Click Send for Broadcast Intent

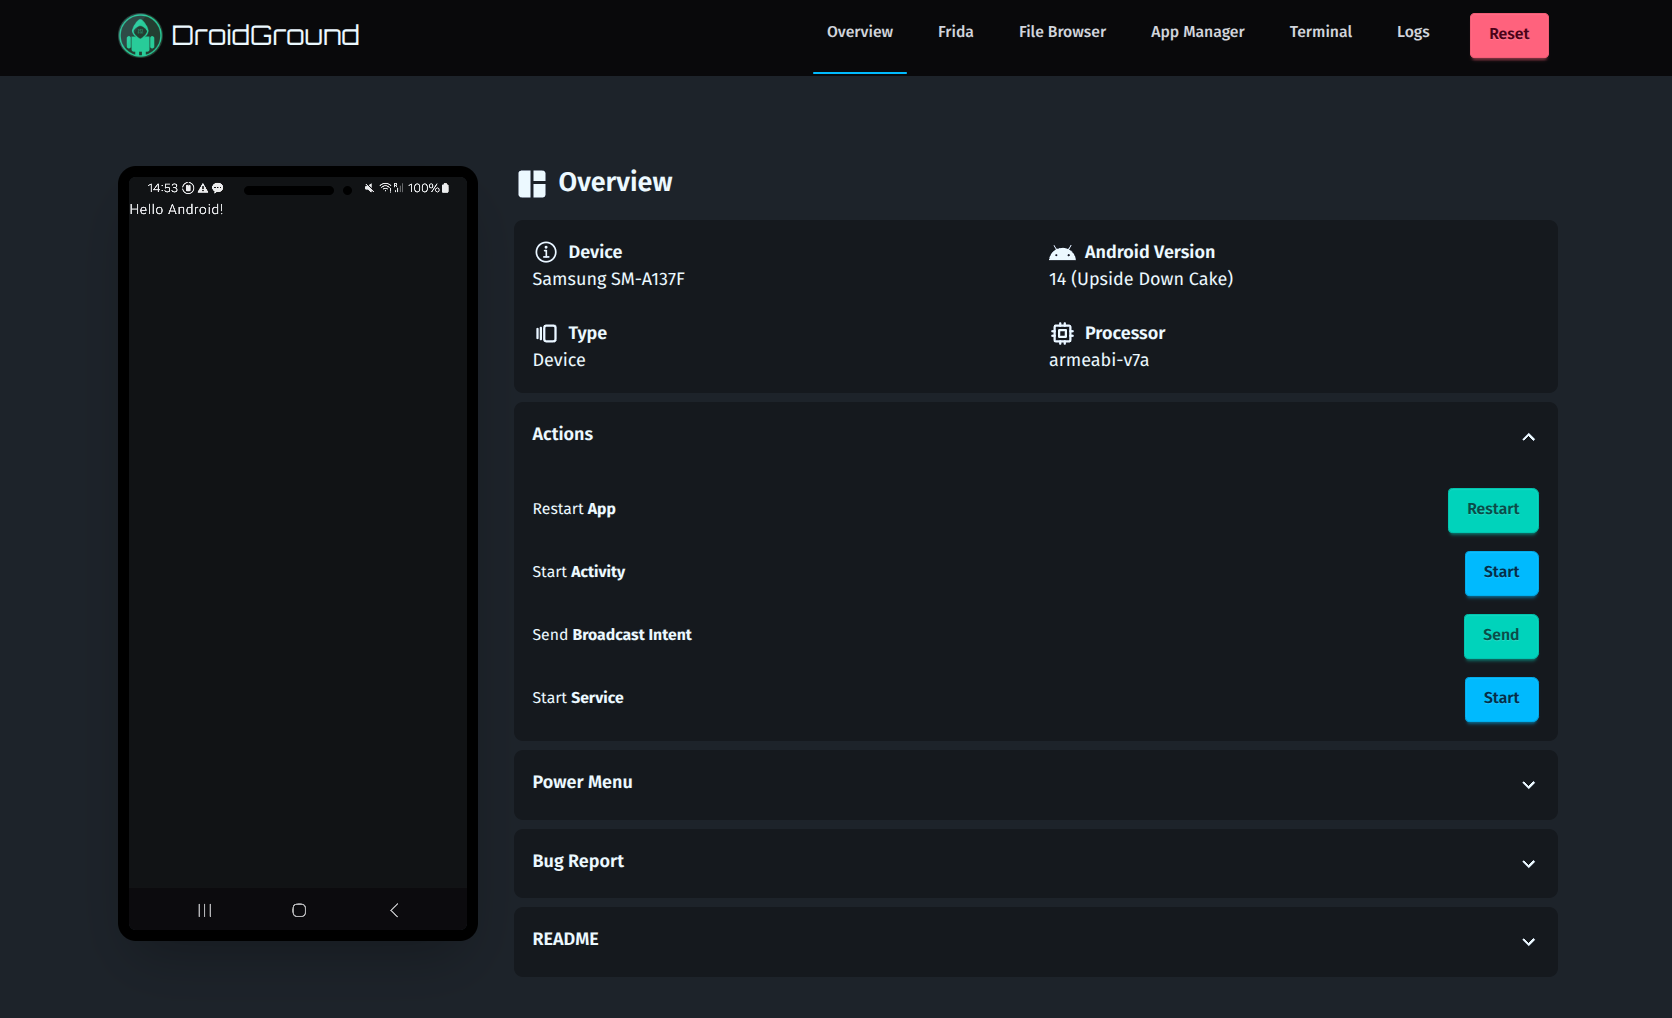(x=1501, y=636)
